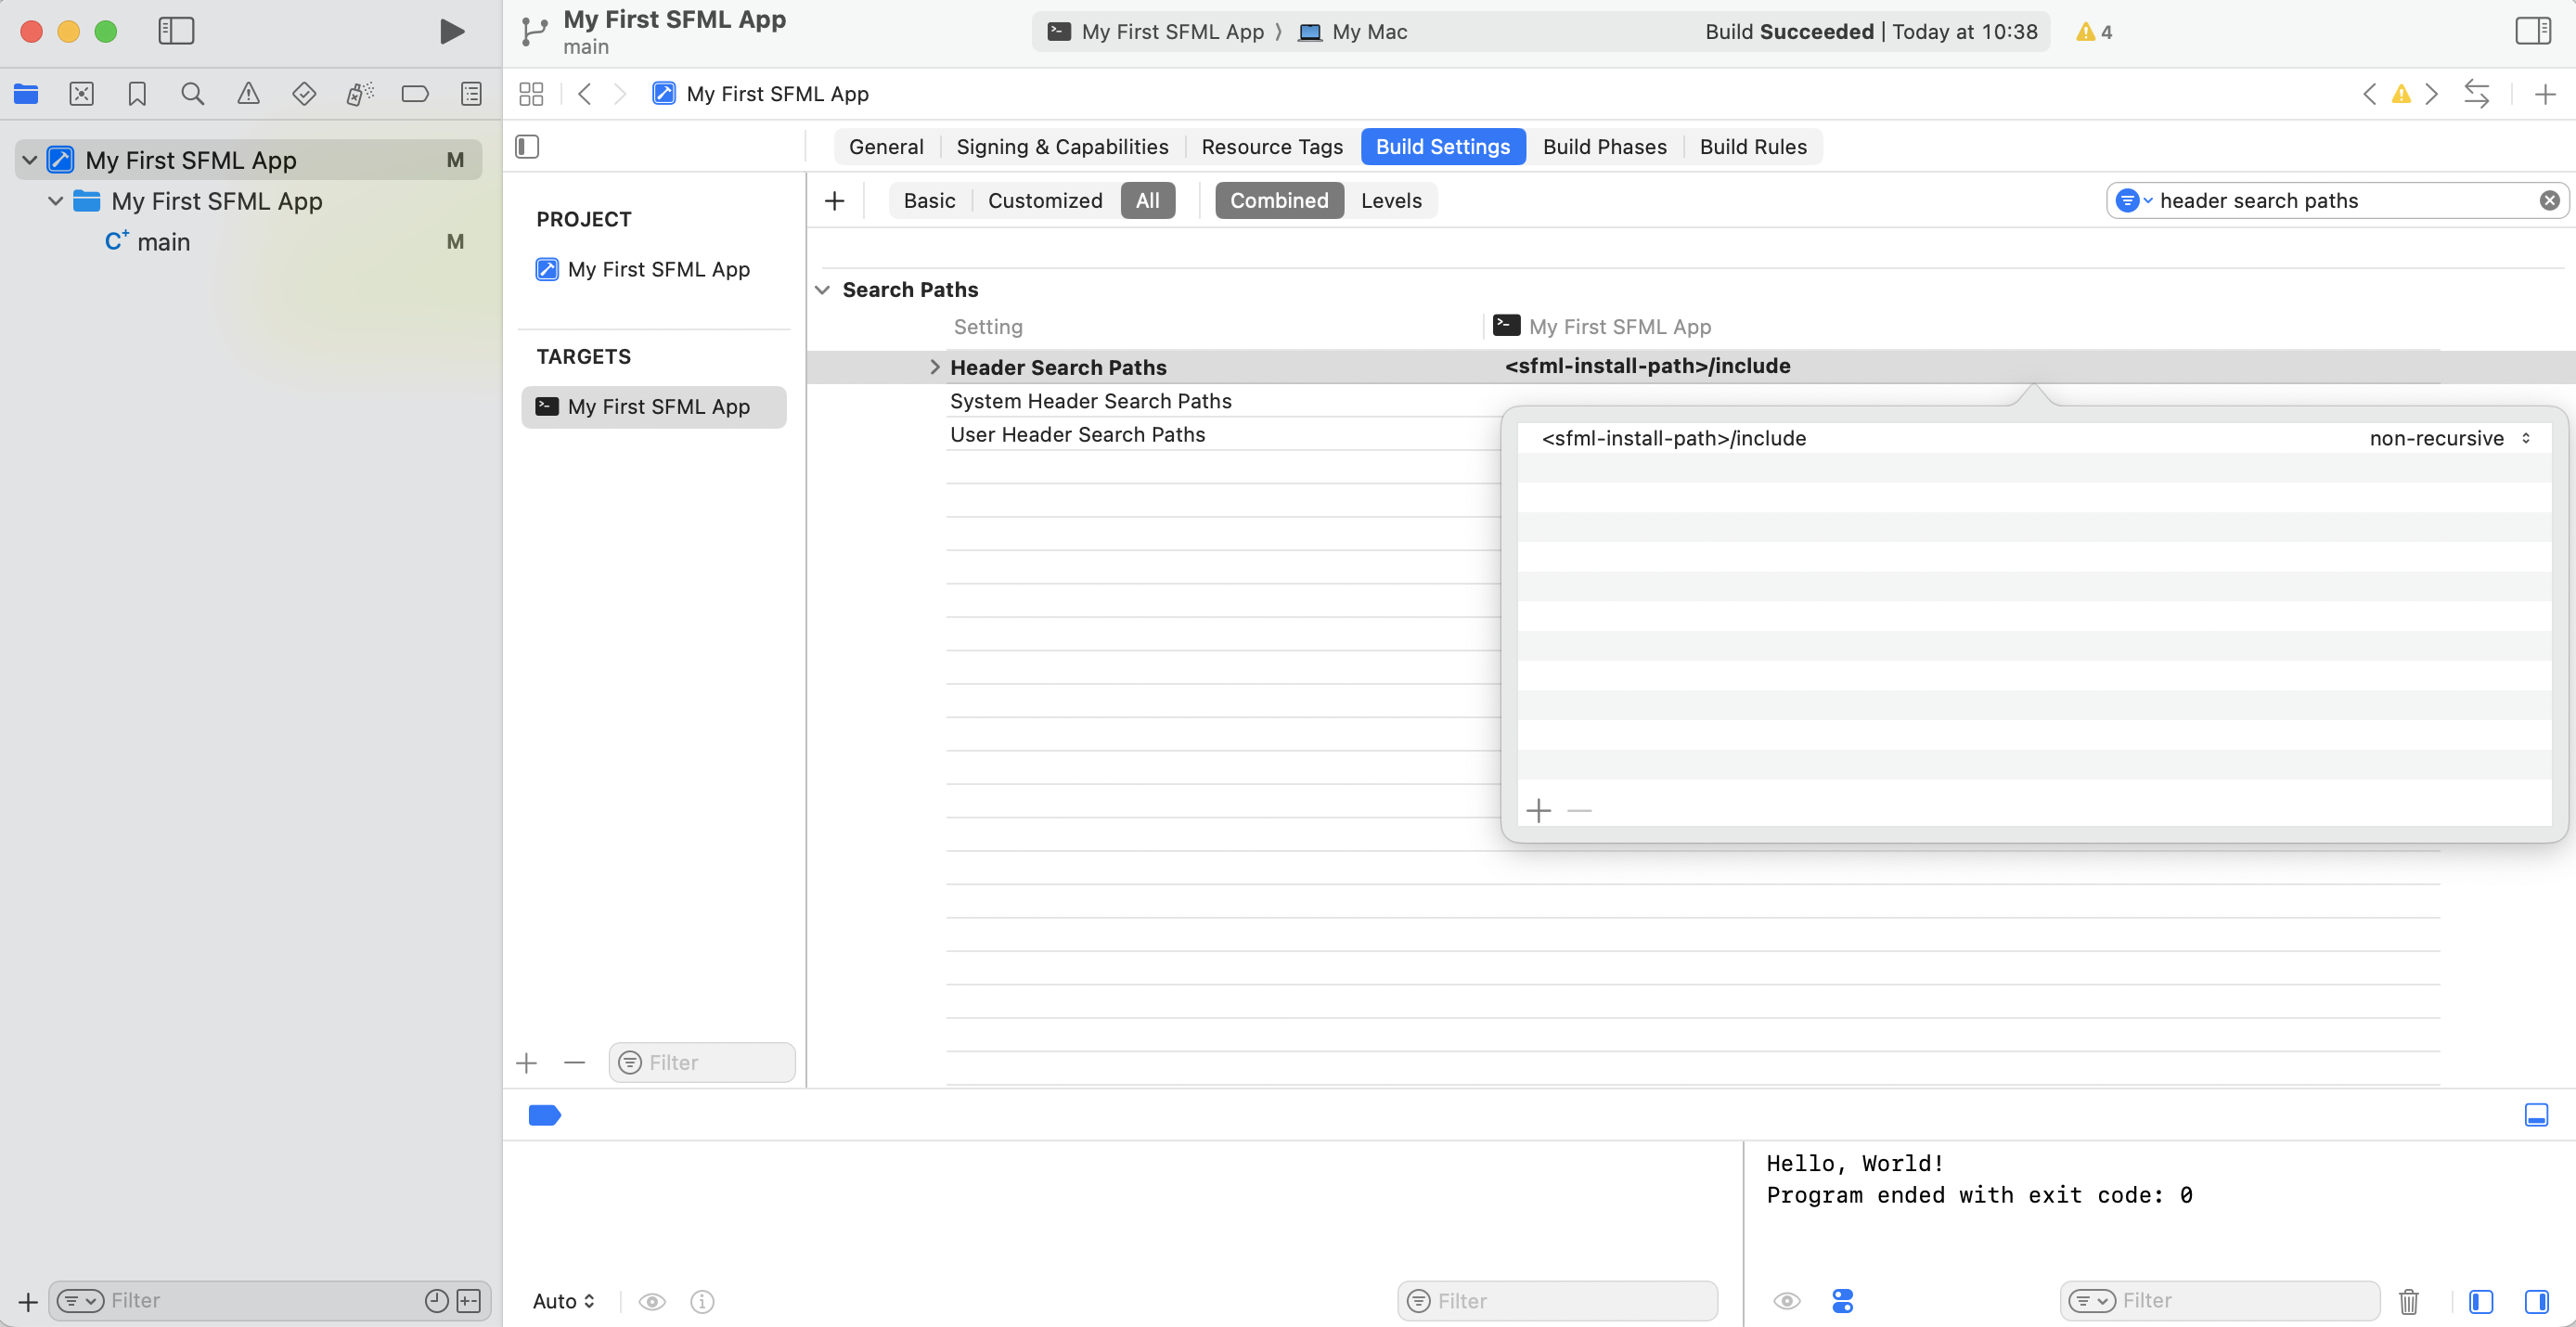Viewport: 2576px width, 1327px height.
Task: Open the Find navigator magnifying glass
Action: tap(192, 93)
